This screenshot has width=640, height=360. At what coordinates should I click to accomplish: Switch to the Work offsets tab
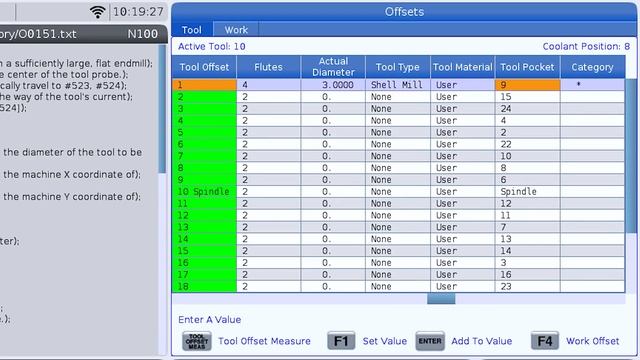pos(236,30)
